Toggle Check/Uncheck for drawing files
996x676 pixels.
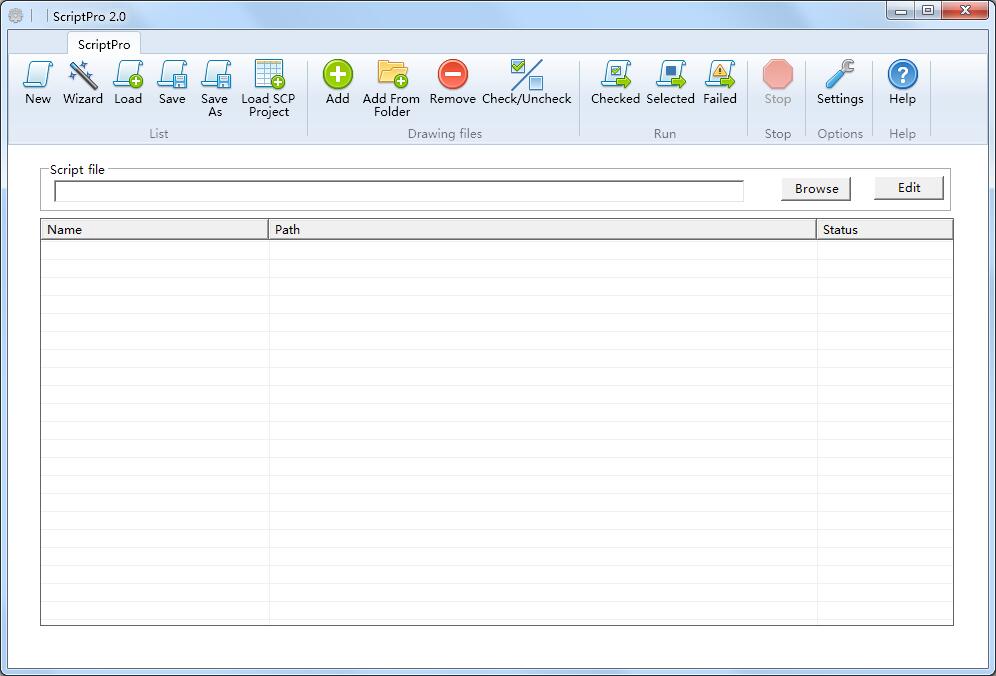click(526, 82)
